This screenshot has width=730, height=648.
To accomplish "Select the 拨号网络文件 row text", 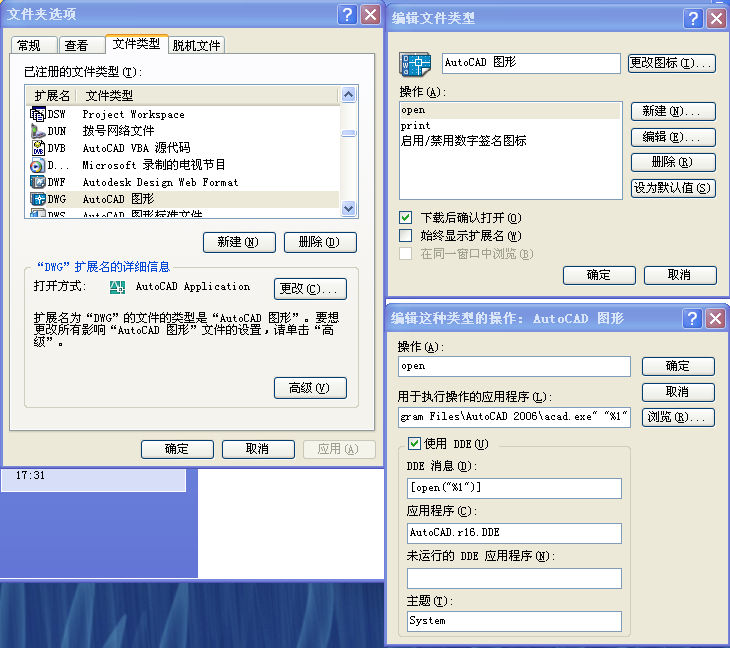I will pos(118,131).
